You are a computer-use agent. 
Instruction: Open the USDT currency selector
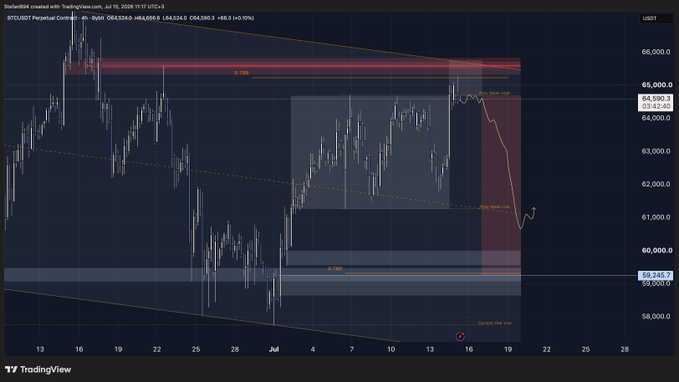point(656,18)
